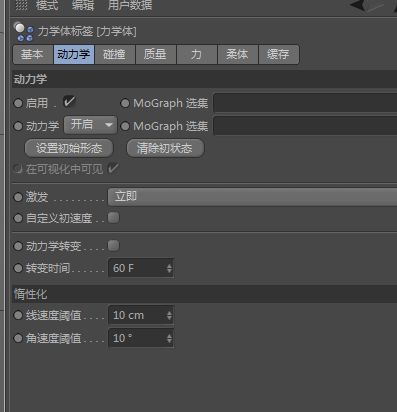This screenshot has height=412, width=397.
Task: Click keyframe dot beside 角速度阈值
Action: (x=18, y=338)
